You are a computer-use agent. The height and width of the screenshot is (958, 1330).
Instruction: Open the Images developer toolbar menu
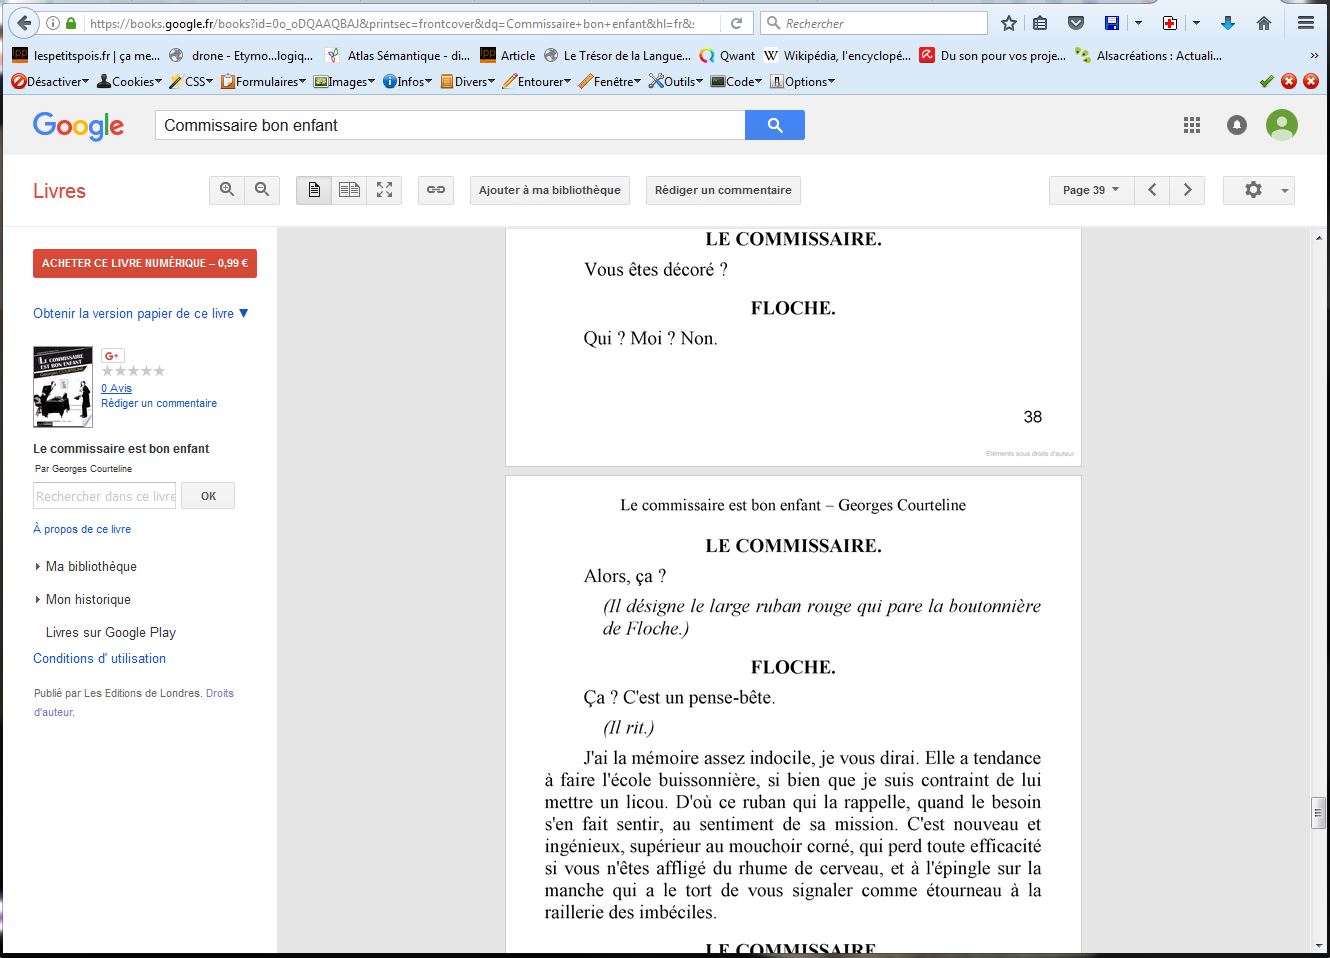coord(344,82)
